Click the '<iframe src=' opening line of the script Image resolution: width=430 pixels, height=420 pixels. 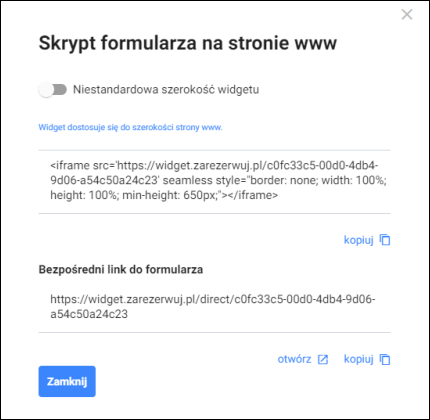pos(214,166)
